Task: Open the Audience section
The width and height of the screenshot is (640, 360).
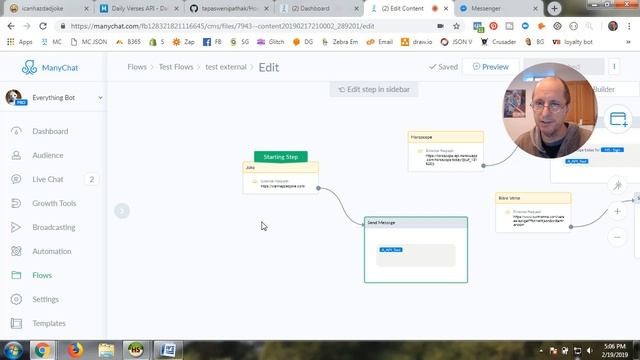Action: 48,155
